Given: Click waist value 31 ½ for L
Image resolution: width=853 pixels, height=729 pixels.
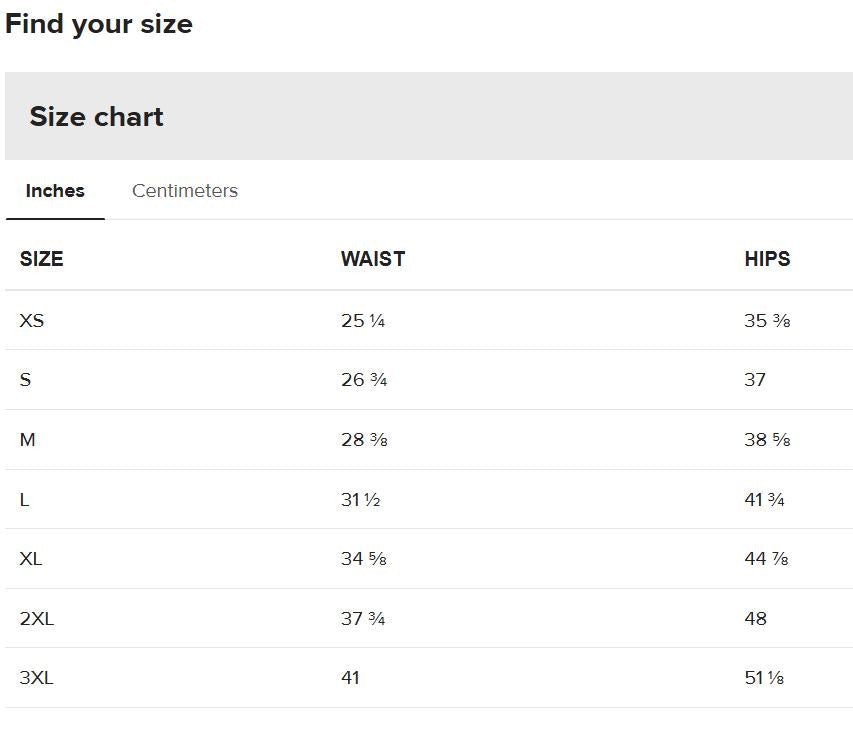Looking at the screenshot, I should [x=361, y=499].
